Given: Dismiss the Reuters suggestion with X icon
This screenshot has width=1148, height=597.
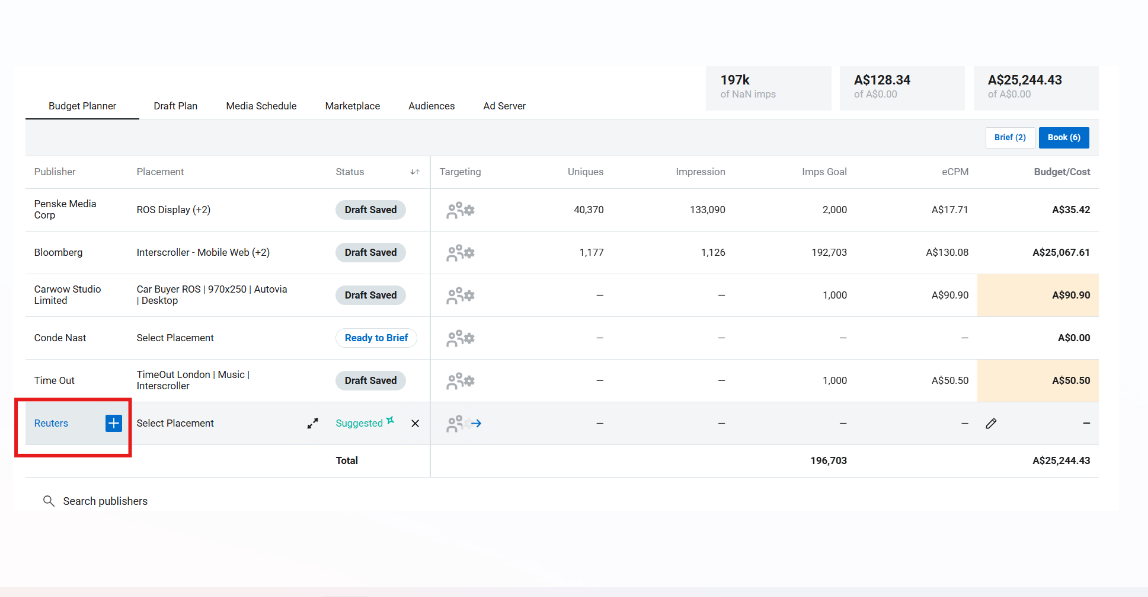Looking at the screenshot, I should [x=415, y=423].
